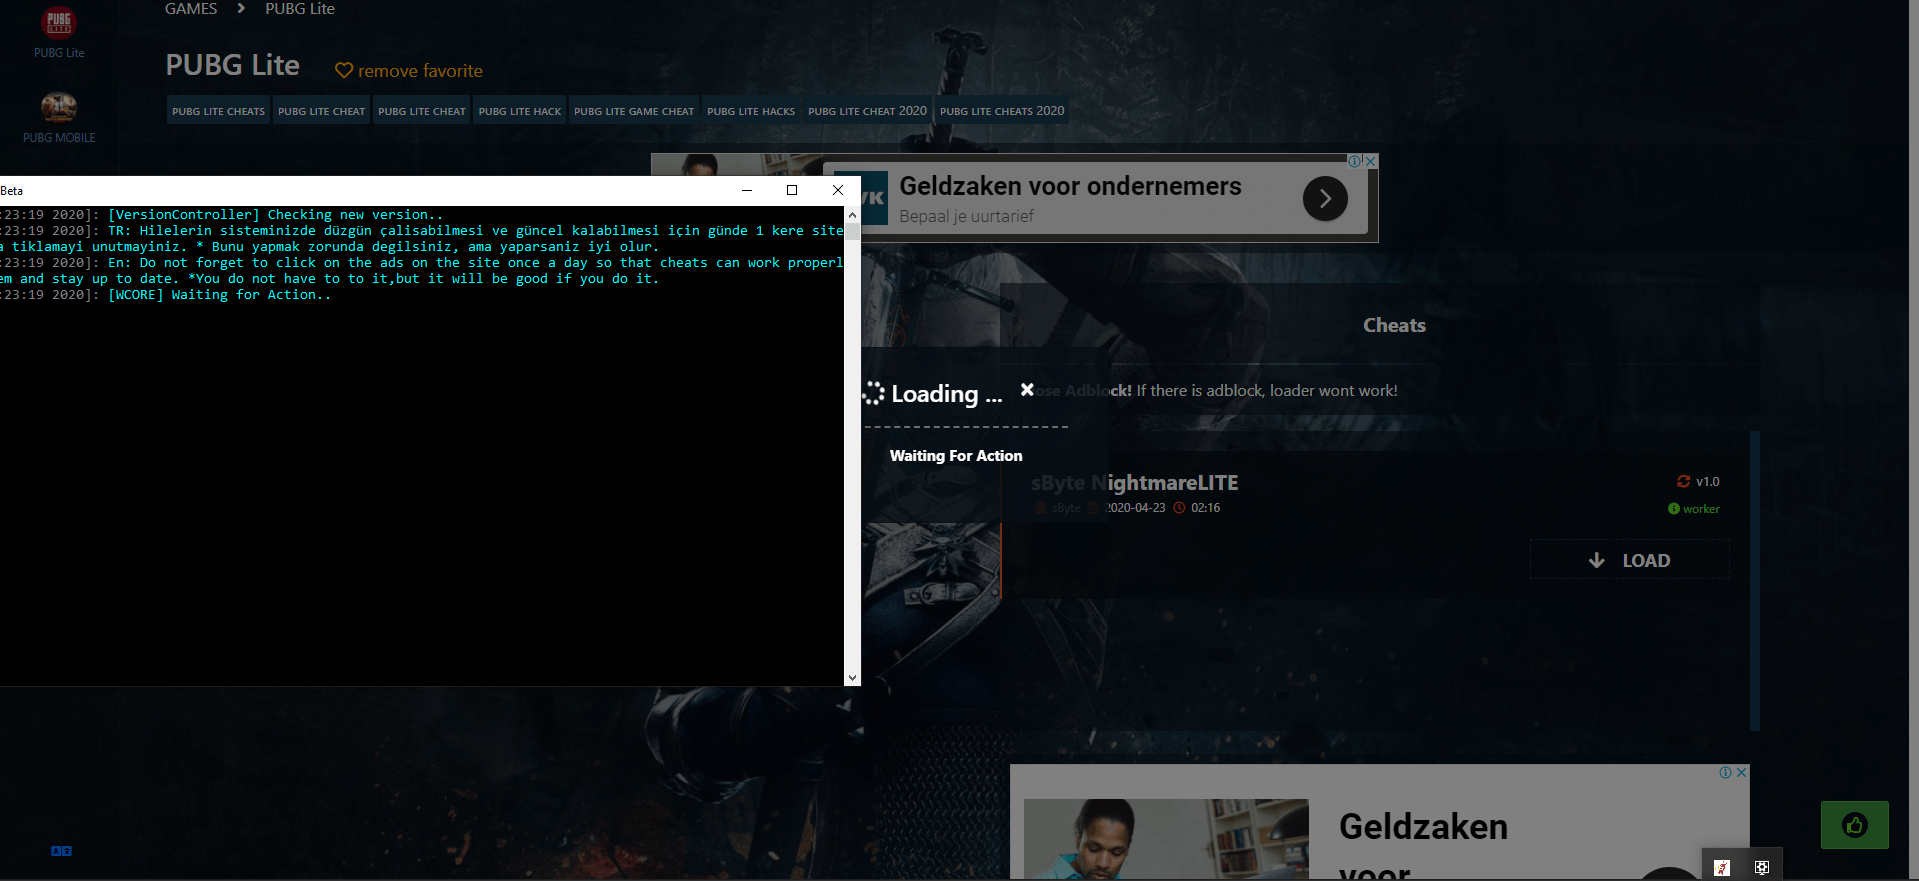Select the PUBG LITE HACKS tag

(751, 111)
